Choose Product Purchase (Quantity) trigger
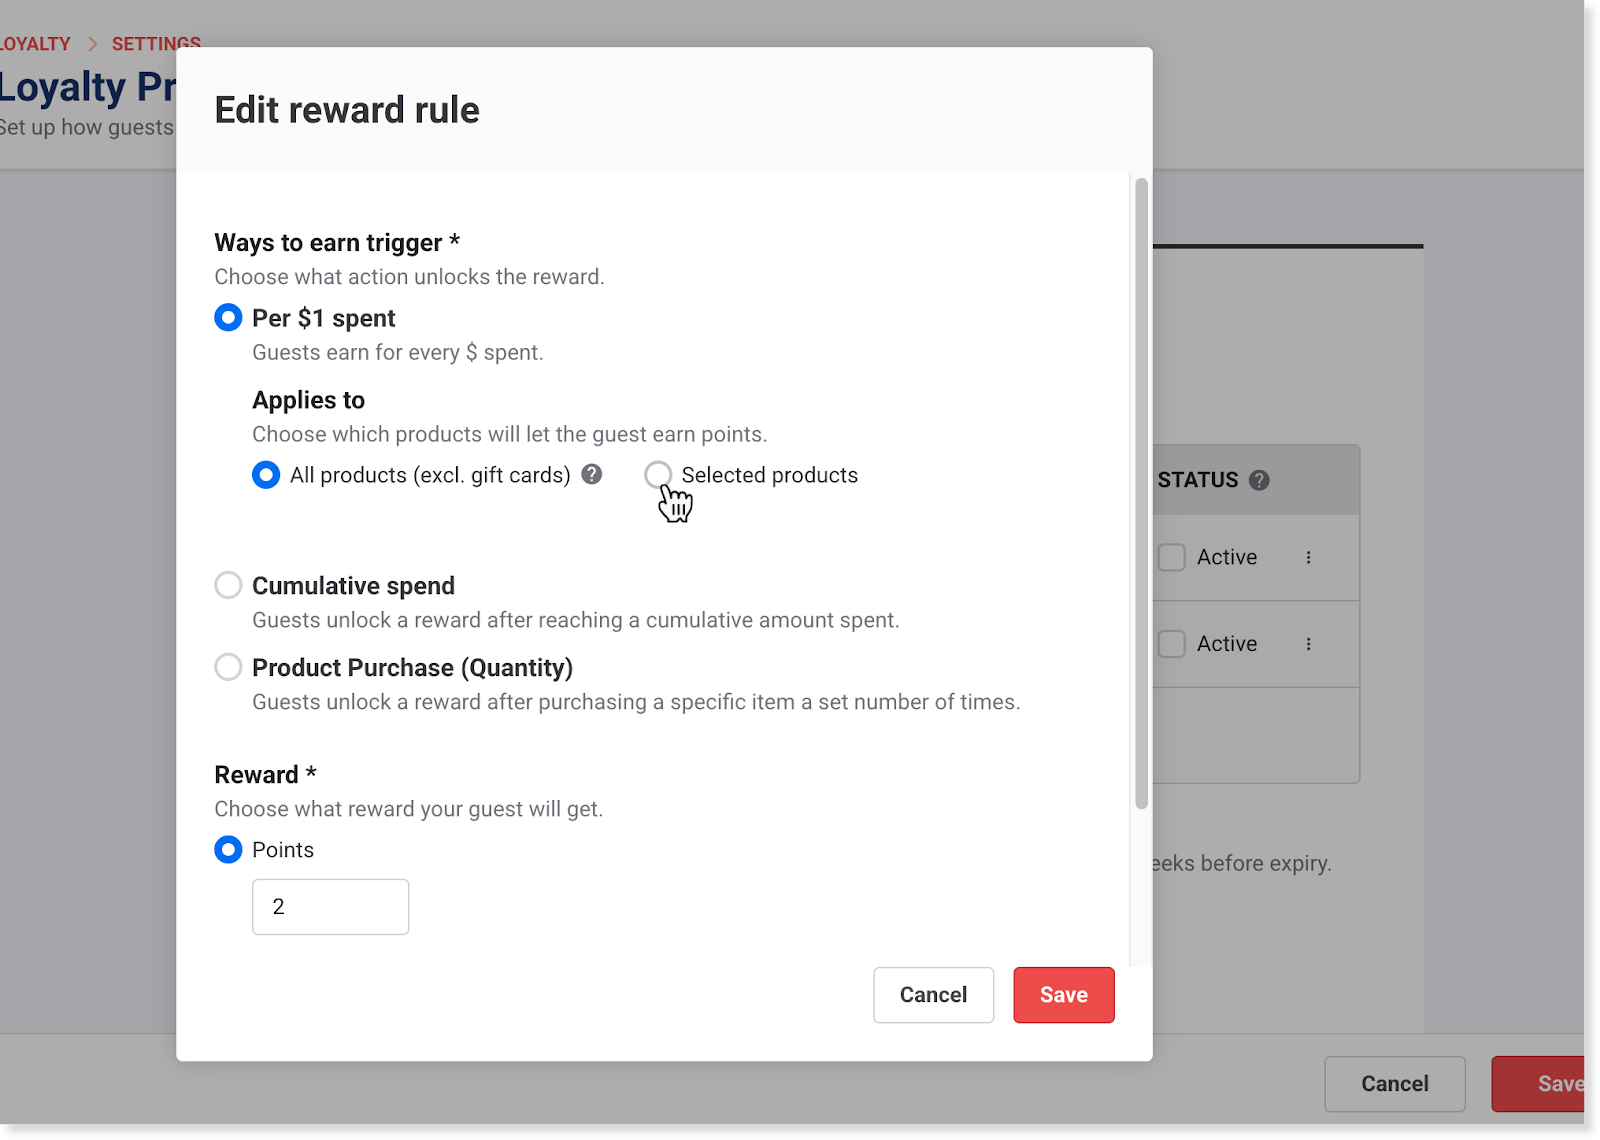This screenshot has height=1140, width=1600. point(228,667)
